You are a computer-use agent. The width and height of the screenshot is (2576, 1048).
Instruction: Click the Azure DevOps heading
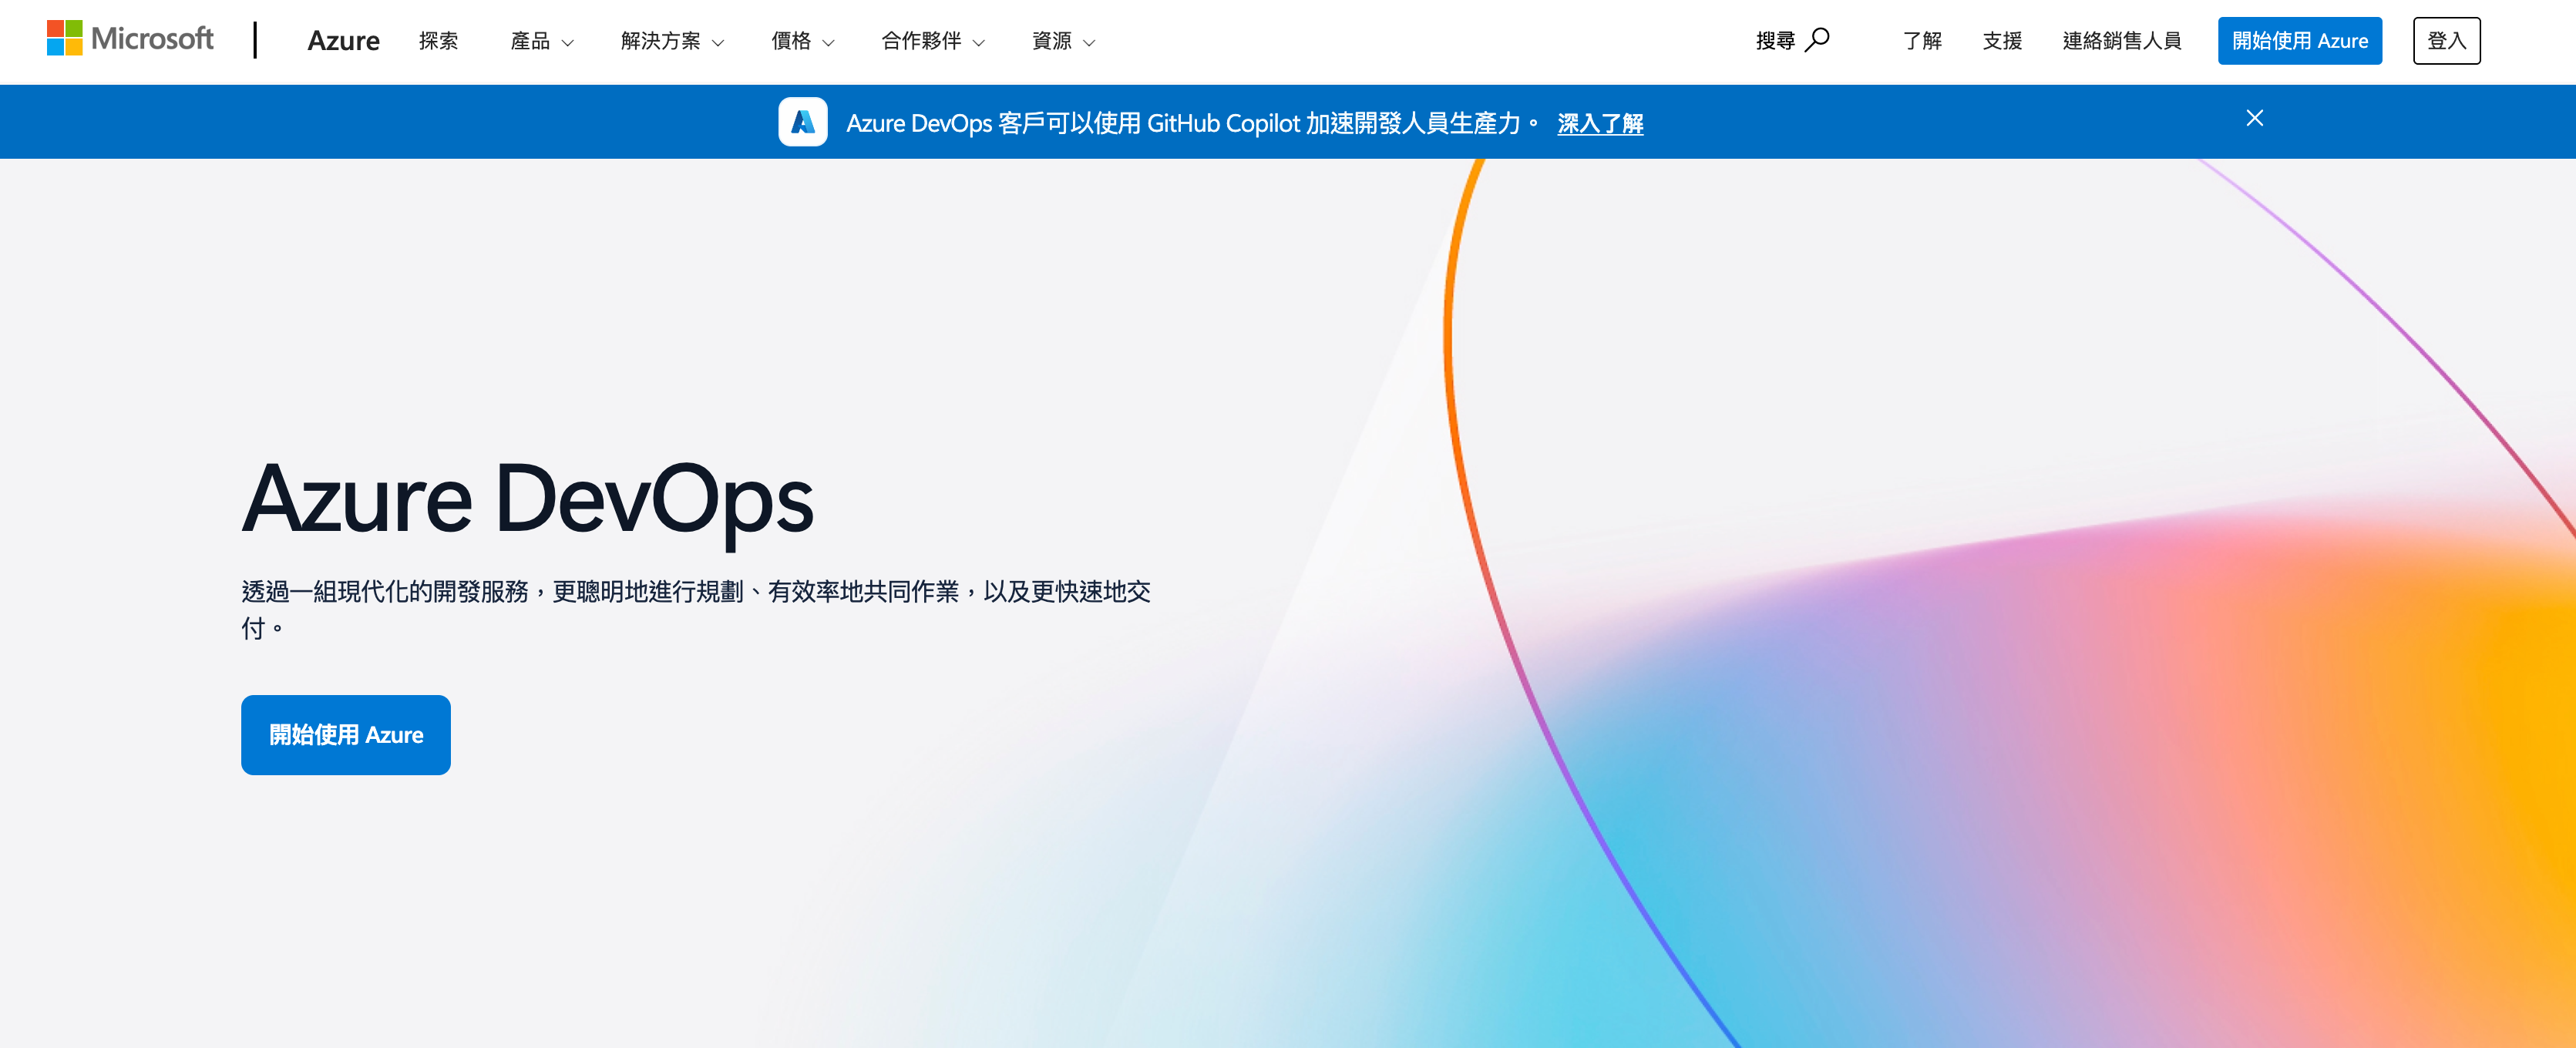pyautogui.click(x=527, y=499)
